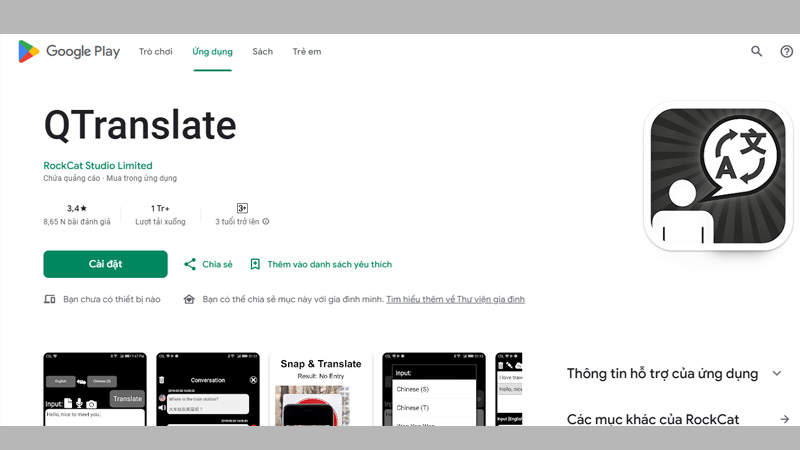Go to the Sách tab

[262, 51]
